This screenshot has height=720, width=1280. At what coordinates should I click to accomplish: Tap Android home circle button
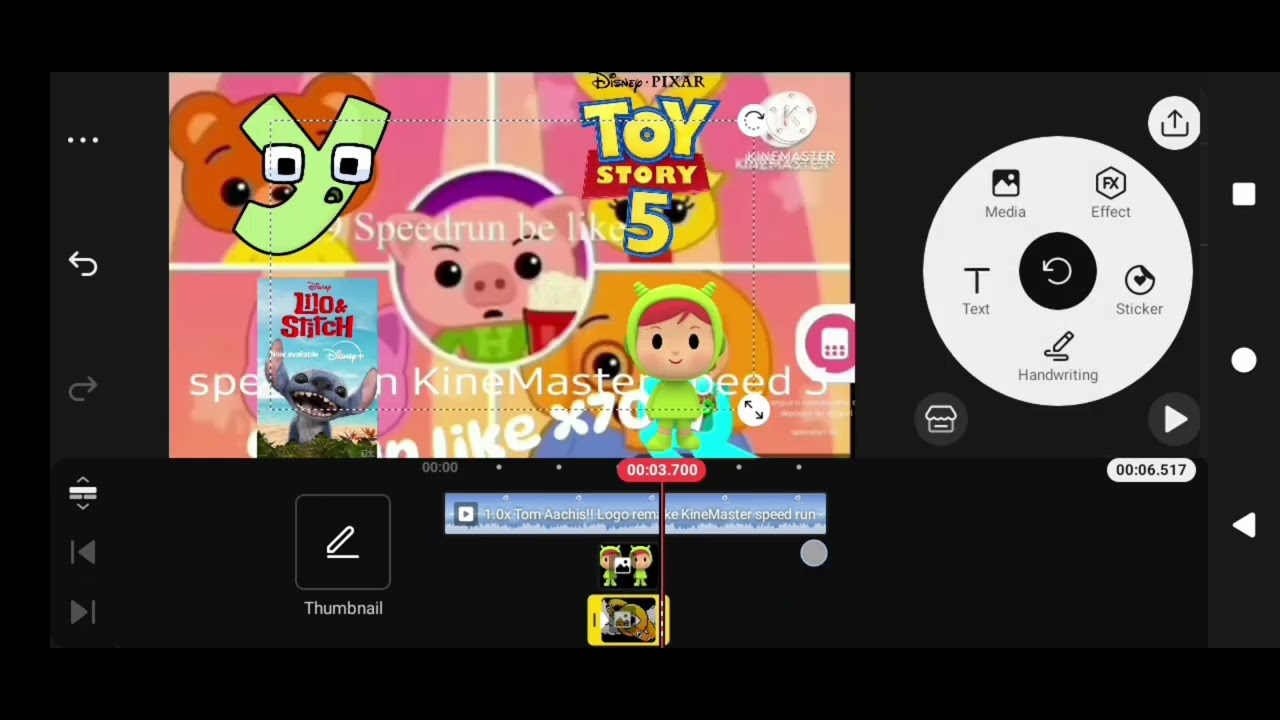(1244, 361)
